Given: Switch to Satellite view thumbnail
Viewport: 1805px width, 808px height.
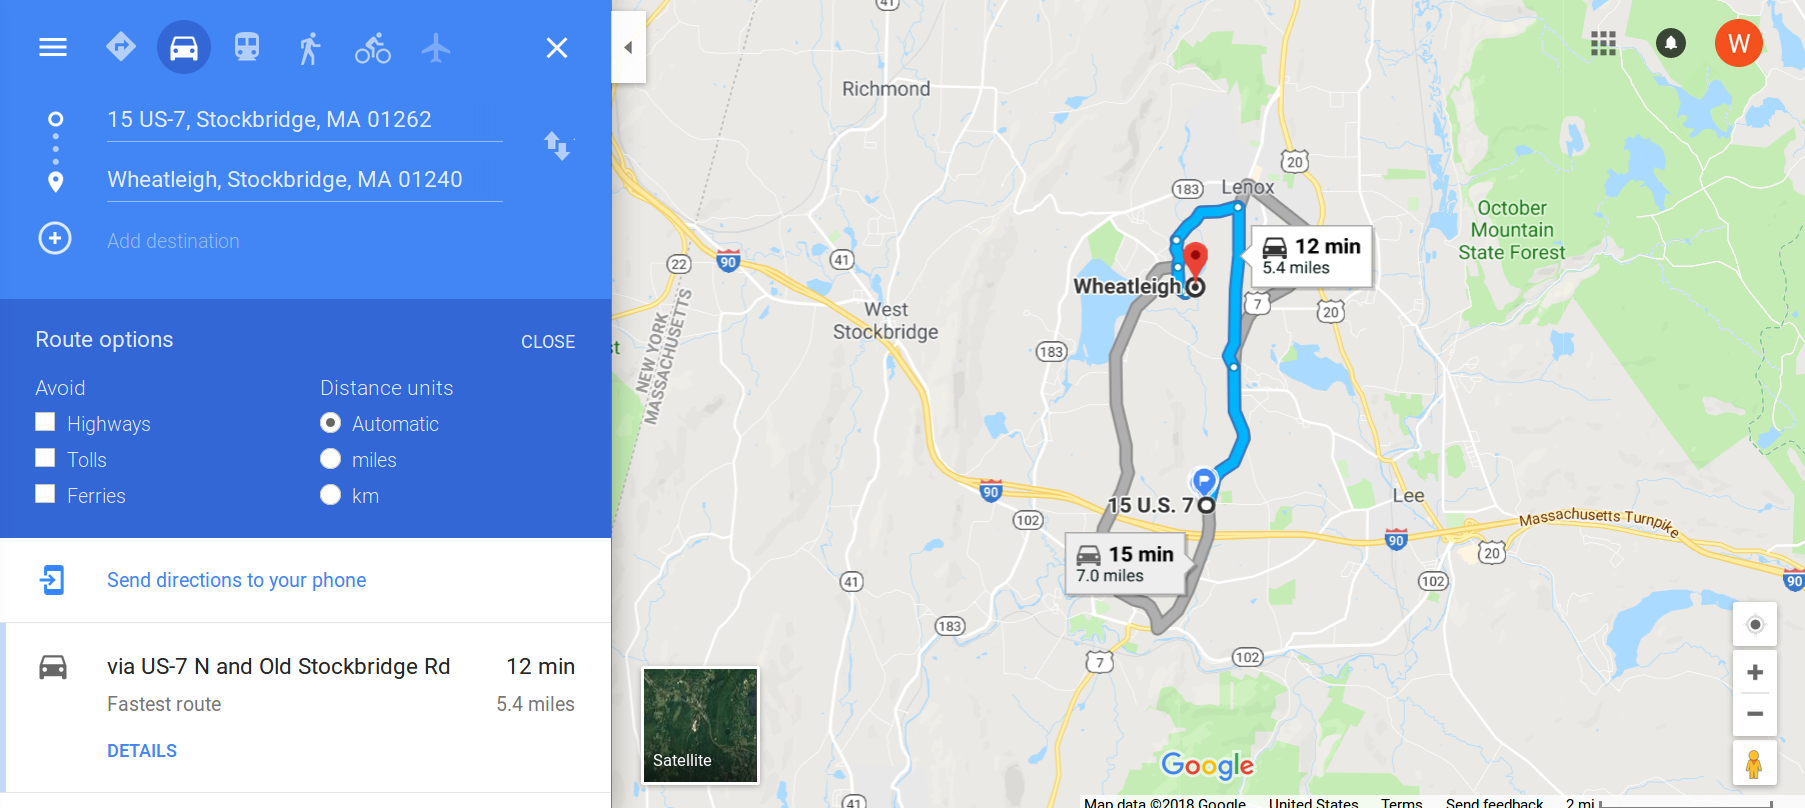Looking at the screenshot, I should click(x=700, y=725).
